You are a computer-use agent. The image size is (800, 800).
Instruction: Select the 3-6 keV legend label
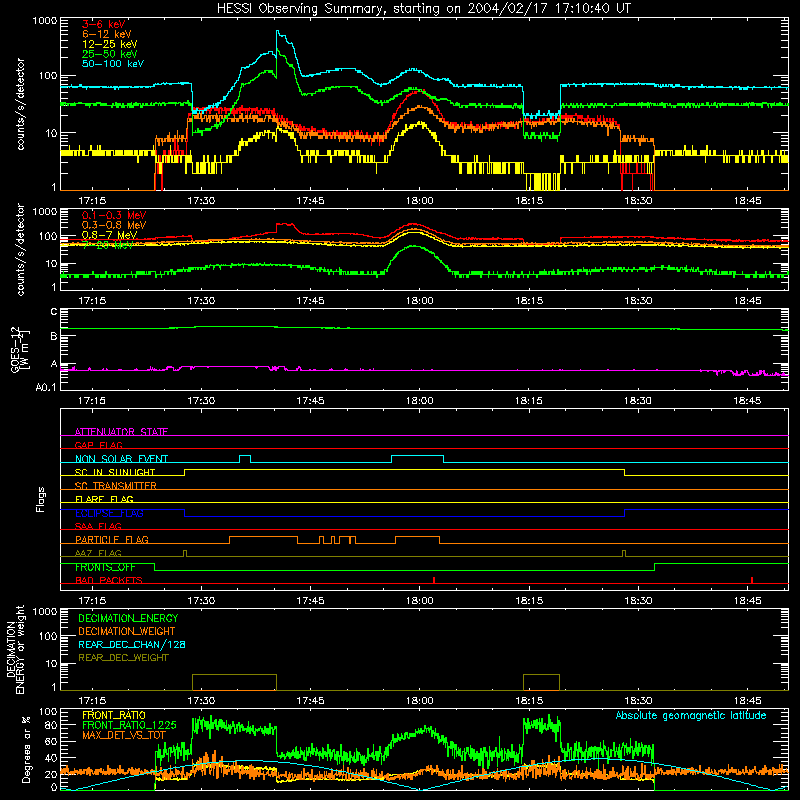tap(103, 24)
